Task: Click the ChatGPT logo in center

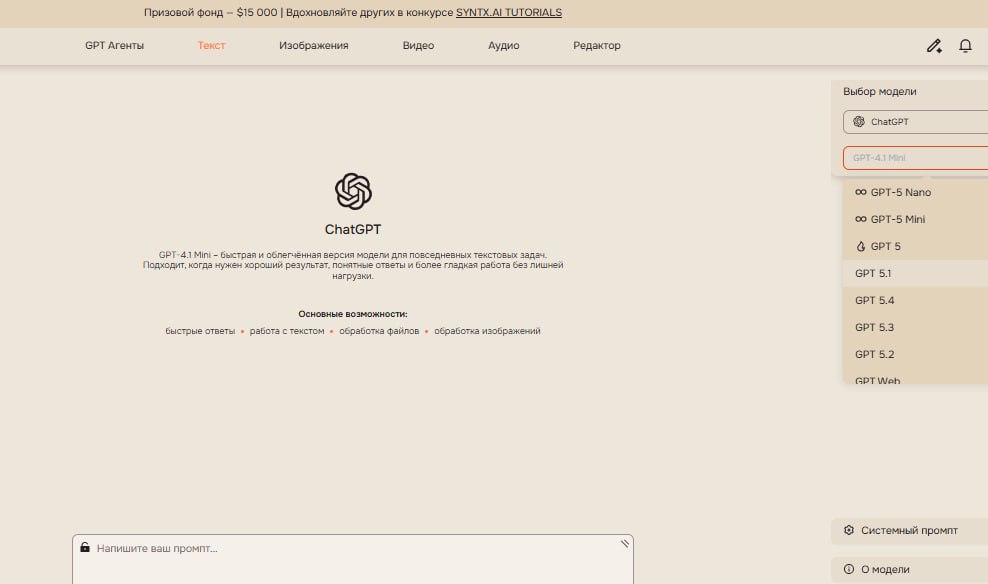Action: coord(353,191)
